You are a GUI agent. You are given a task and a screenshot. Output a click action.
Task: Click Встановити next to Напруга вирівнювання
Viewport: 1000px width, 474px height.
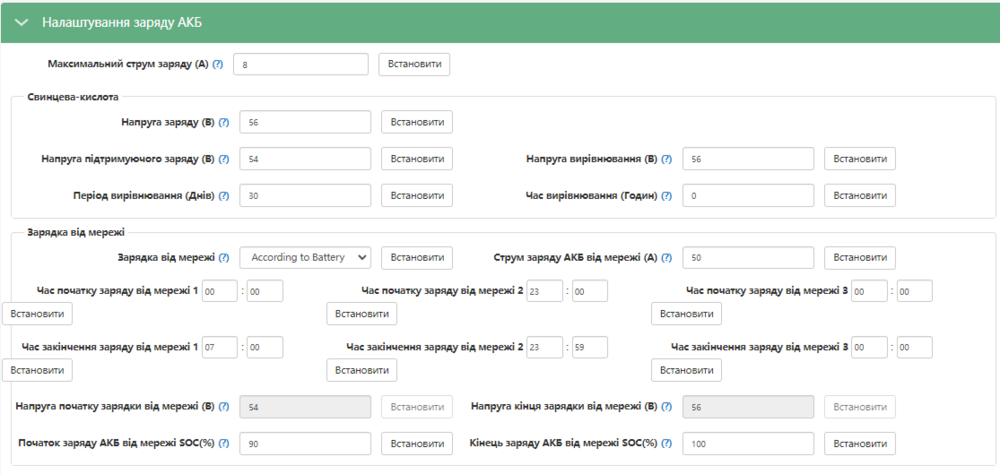(x=859, y=159)
